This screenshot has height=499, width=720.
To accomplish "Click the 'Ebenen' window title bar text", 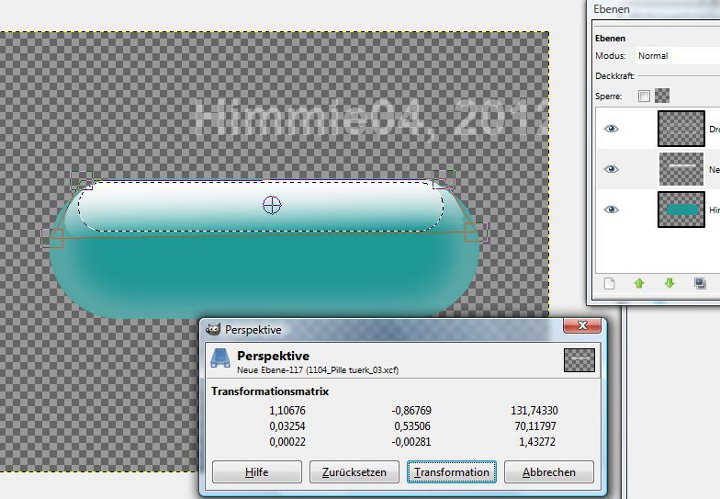I will (x=611, y=9).
